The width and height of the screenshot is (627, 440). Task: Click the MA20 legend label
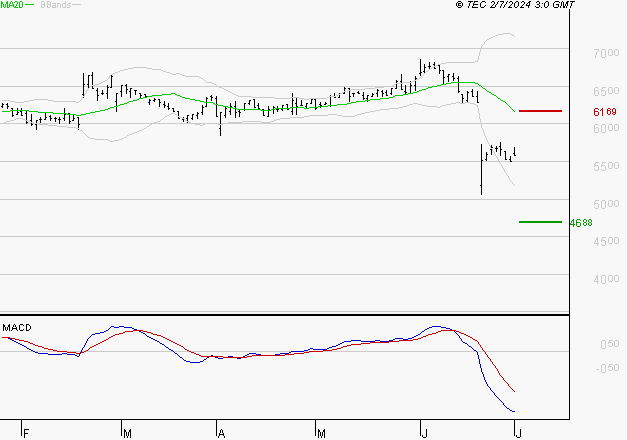click(12, 5)
